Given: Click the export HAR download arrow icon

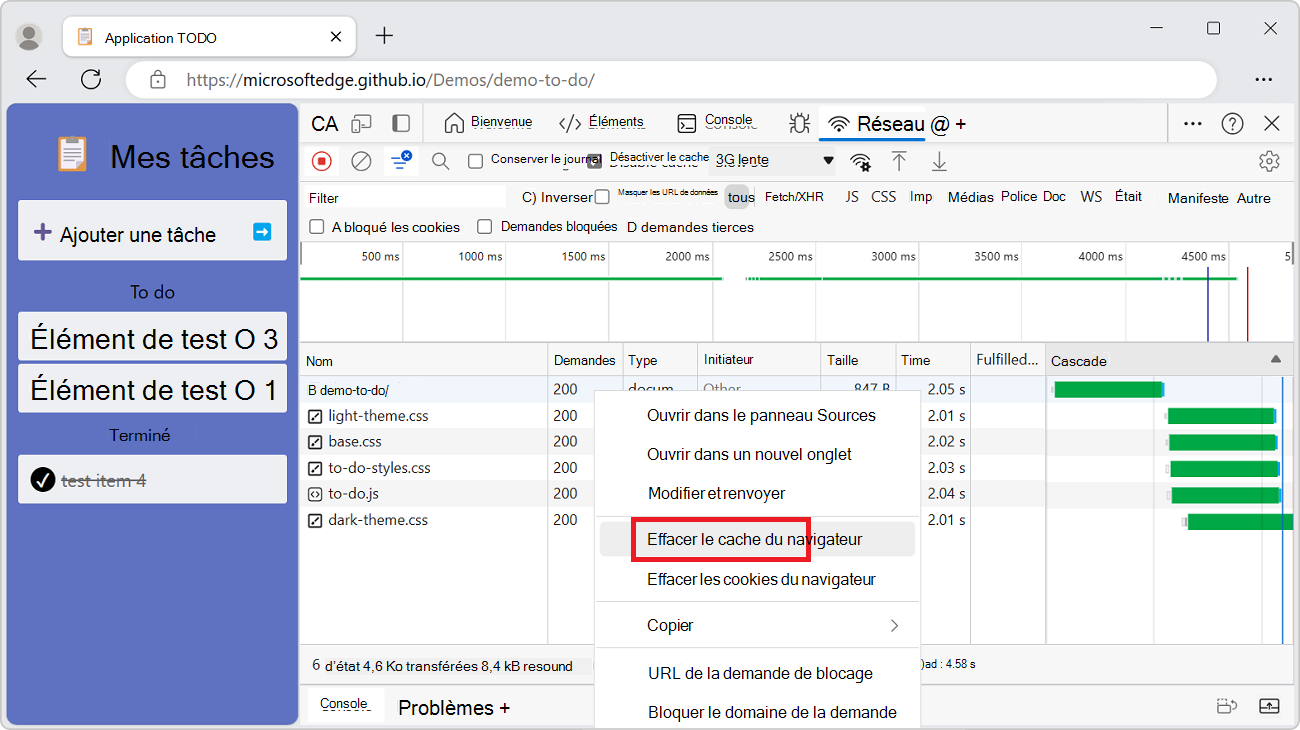Looking at the screenshot, I should [939, 161].
